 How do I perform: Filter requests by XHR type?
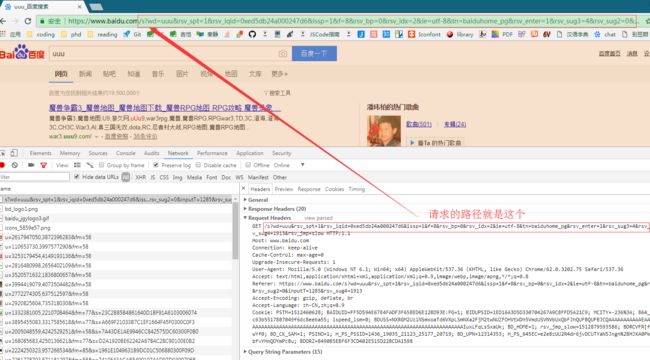tap(141, 177)
